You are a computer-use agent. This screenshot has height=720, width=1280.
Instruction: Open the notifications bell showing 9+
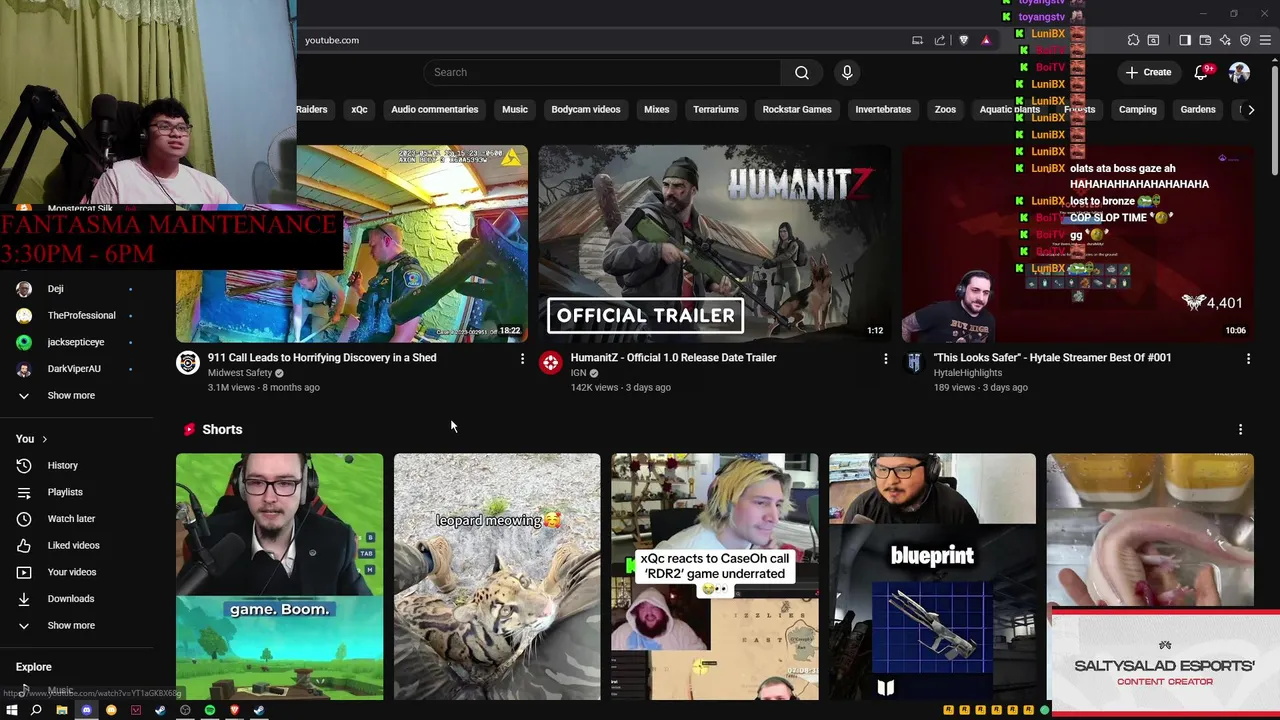click(1203, 72)
